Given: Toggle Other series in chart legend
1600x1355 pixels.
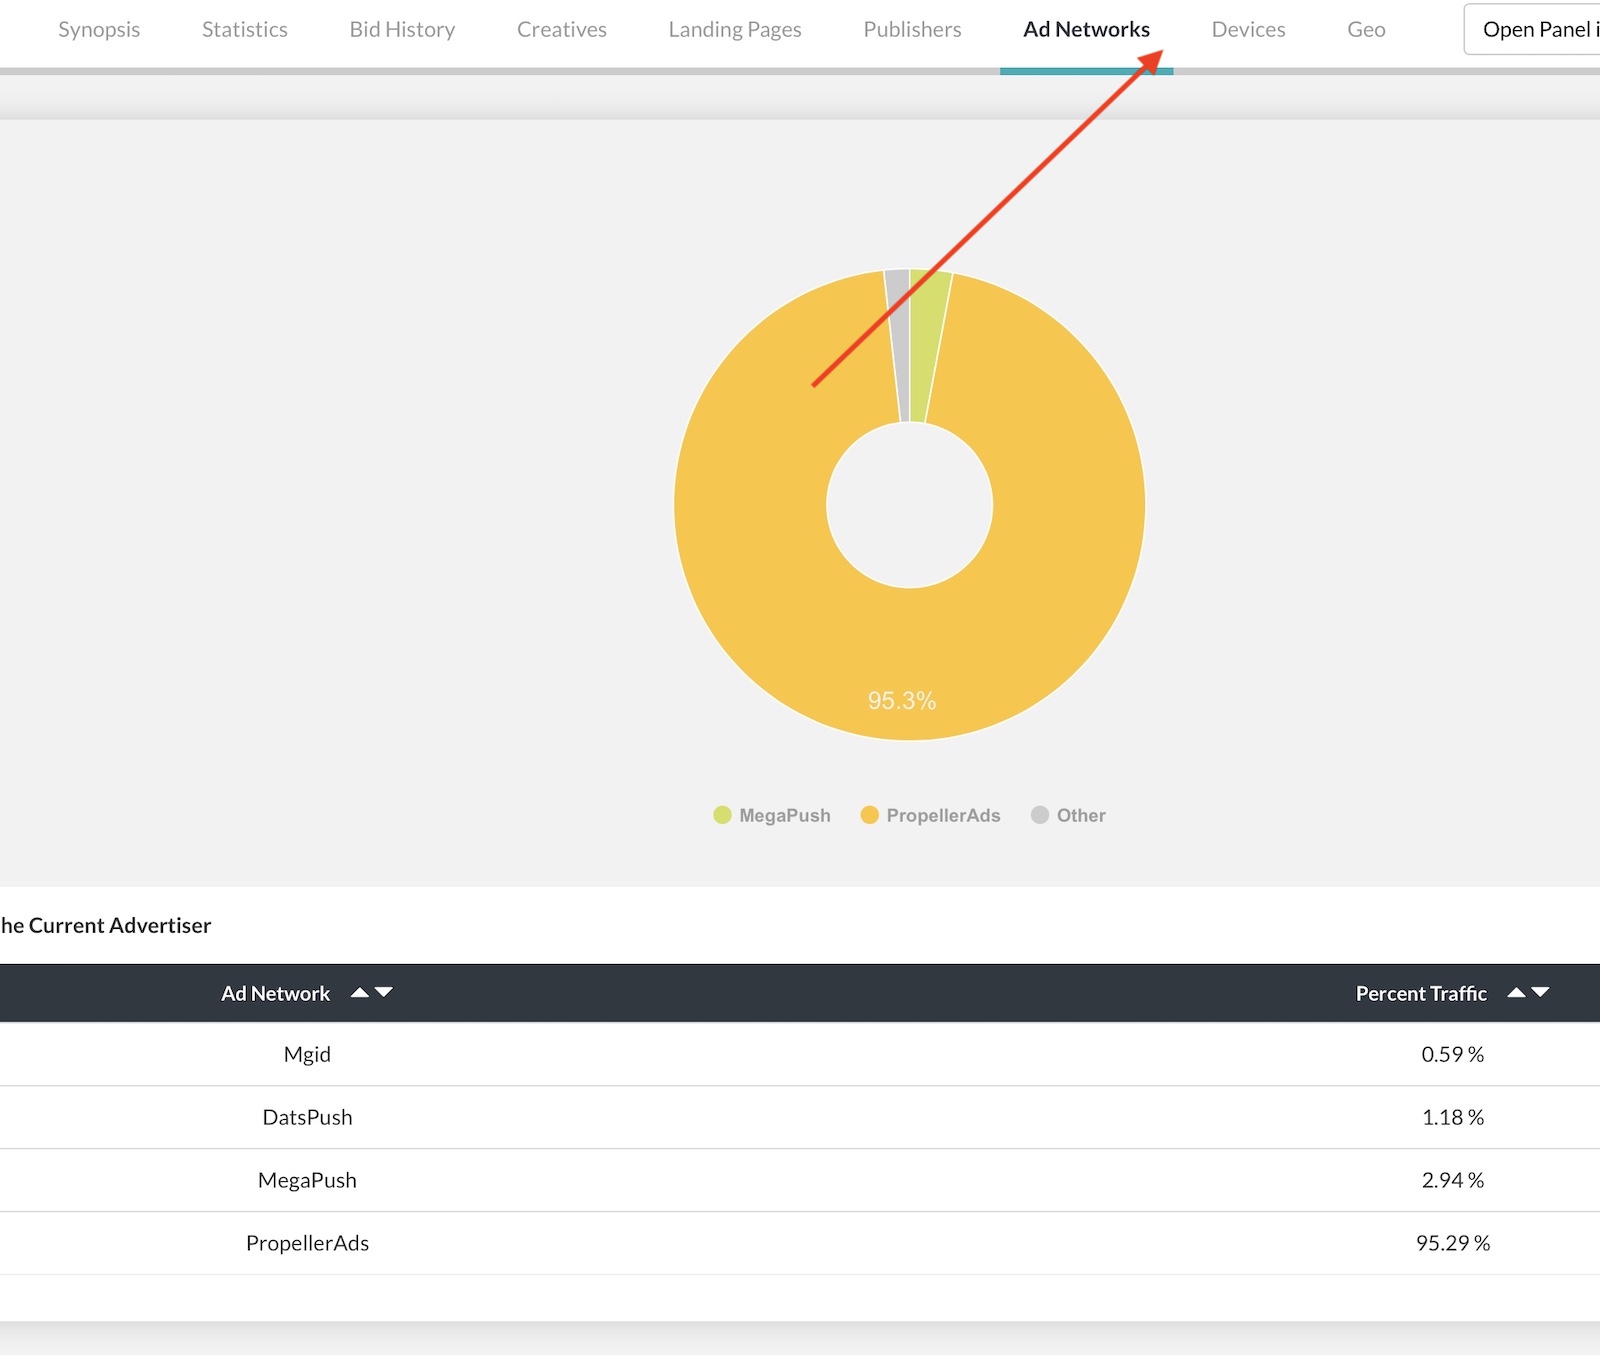Looking at the screenshot, I should pyautogui.click(x=1068, y=815).
